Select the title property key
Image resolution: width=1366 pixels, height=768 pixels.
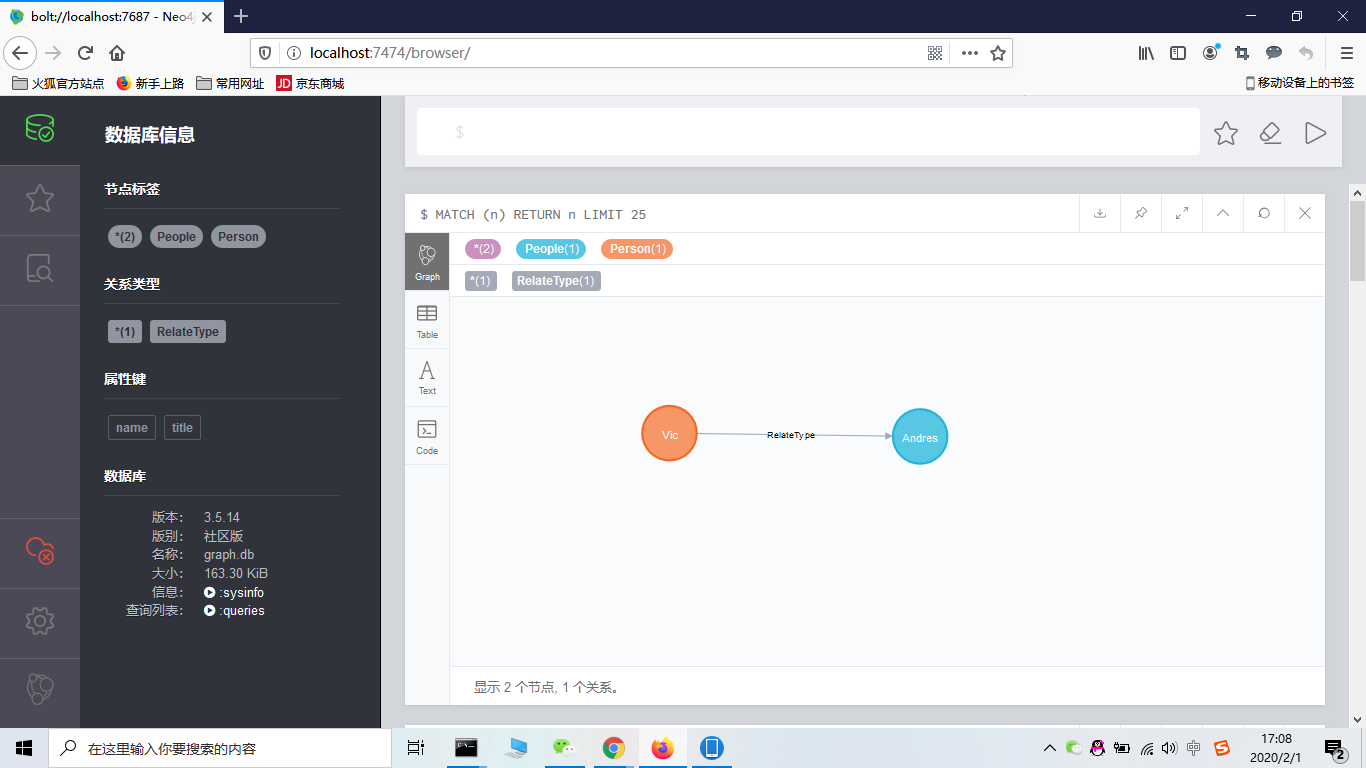(x=182, y=428)
